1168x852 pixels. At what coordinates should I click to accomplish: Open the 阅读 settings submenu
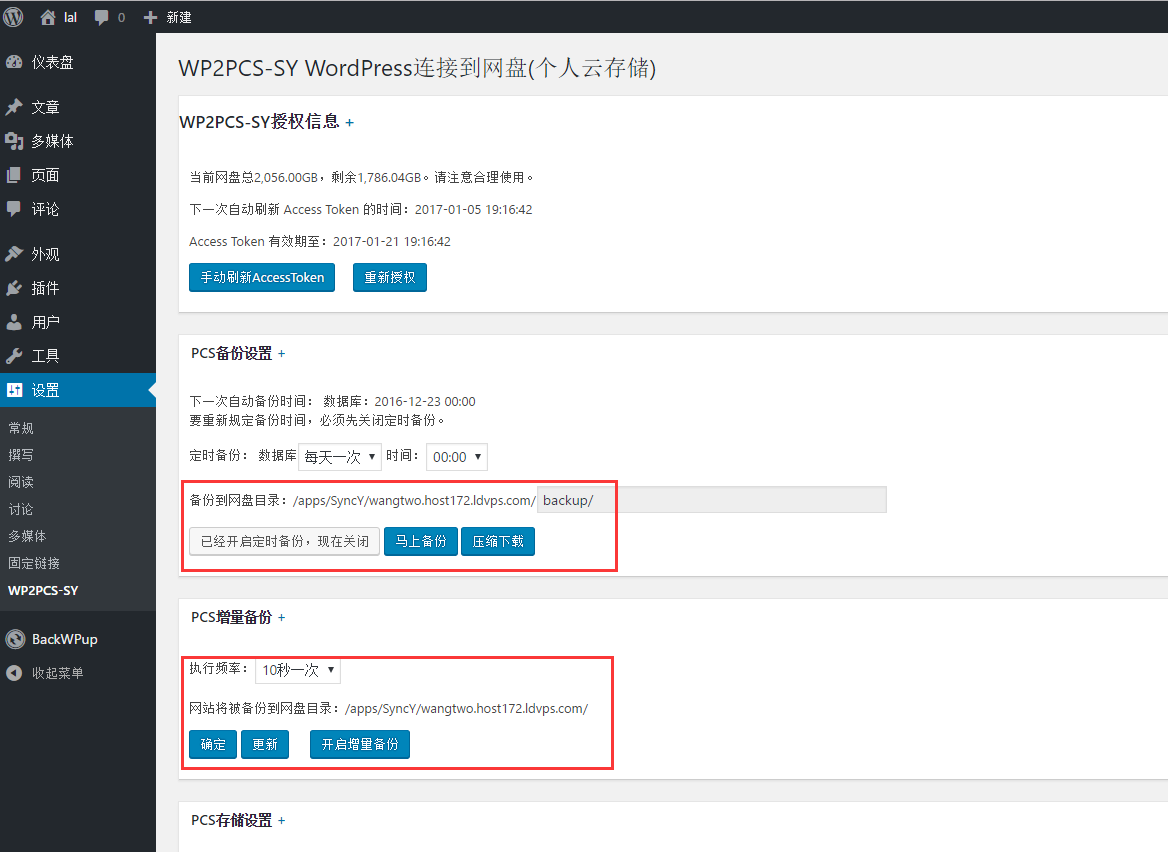[x=21, y=482]
